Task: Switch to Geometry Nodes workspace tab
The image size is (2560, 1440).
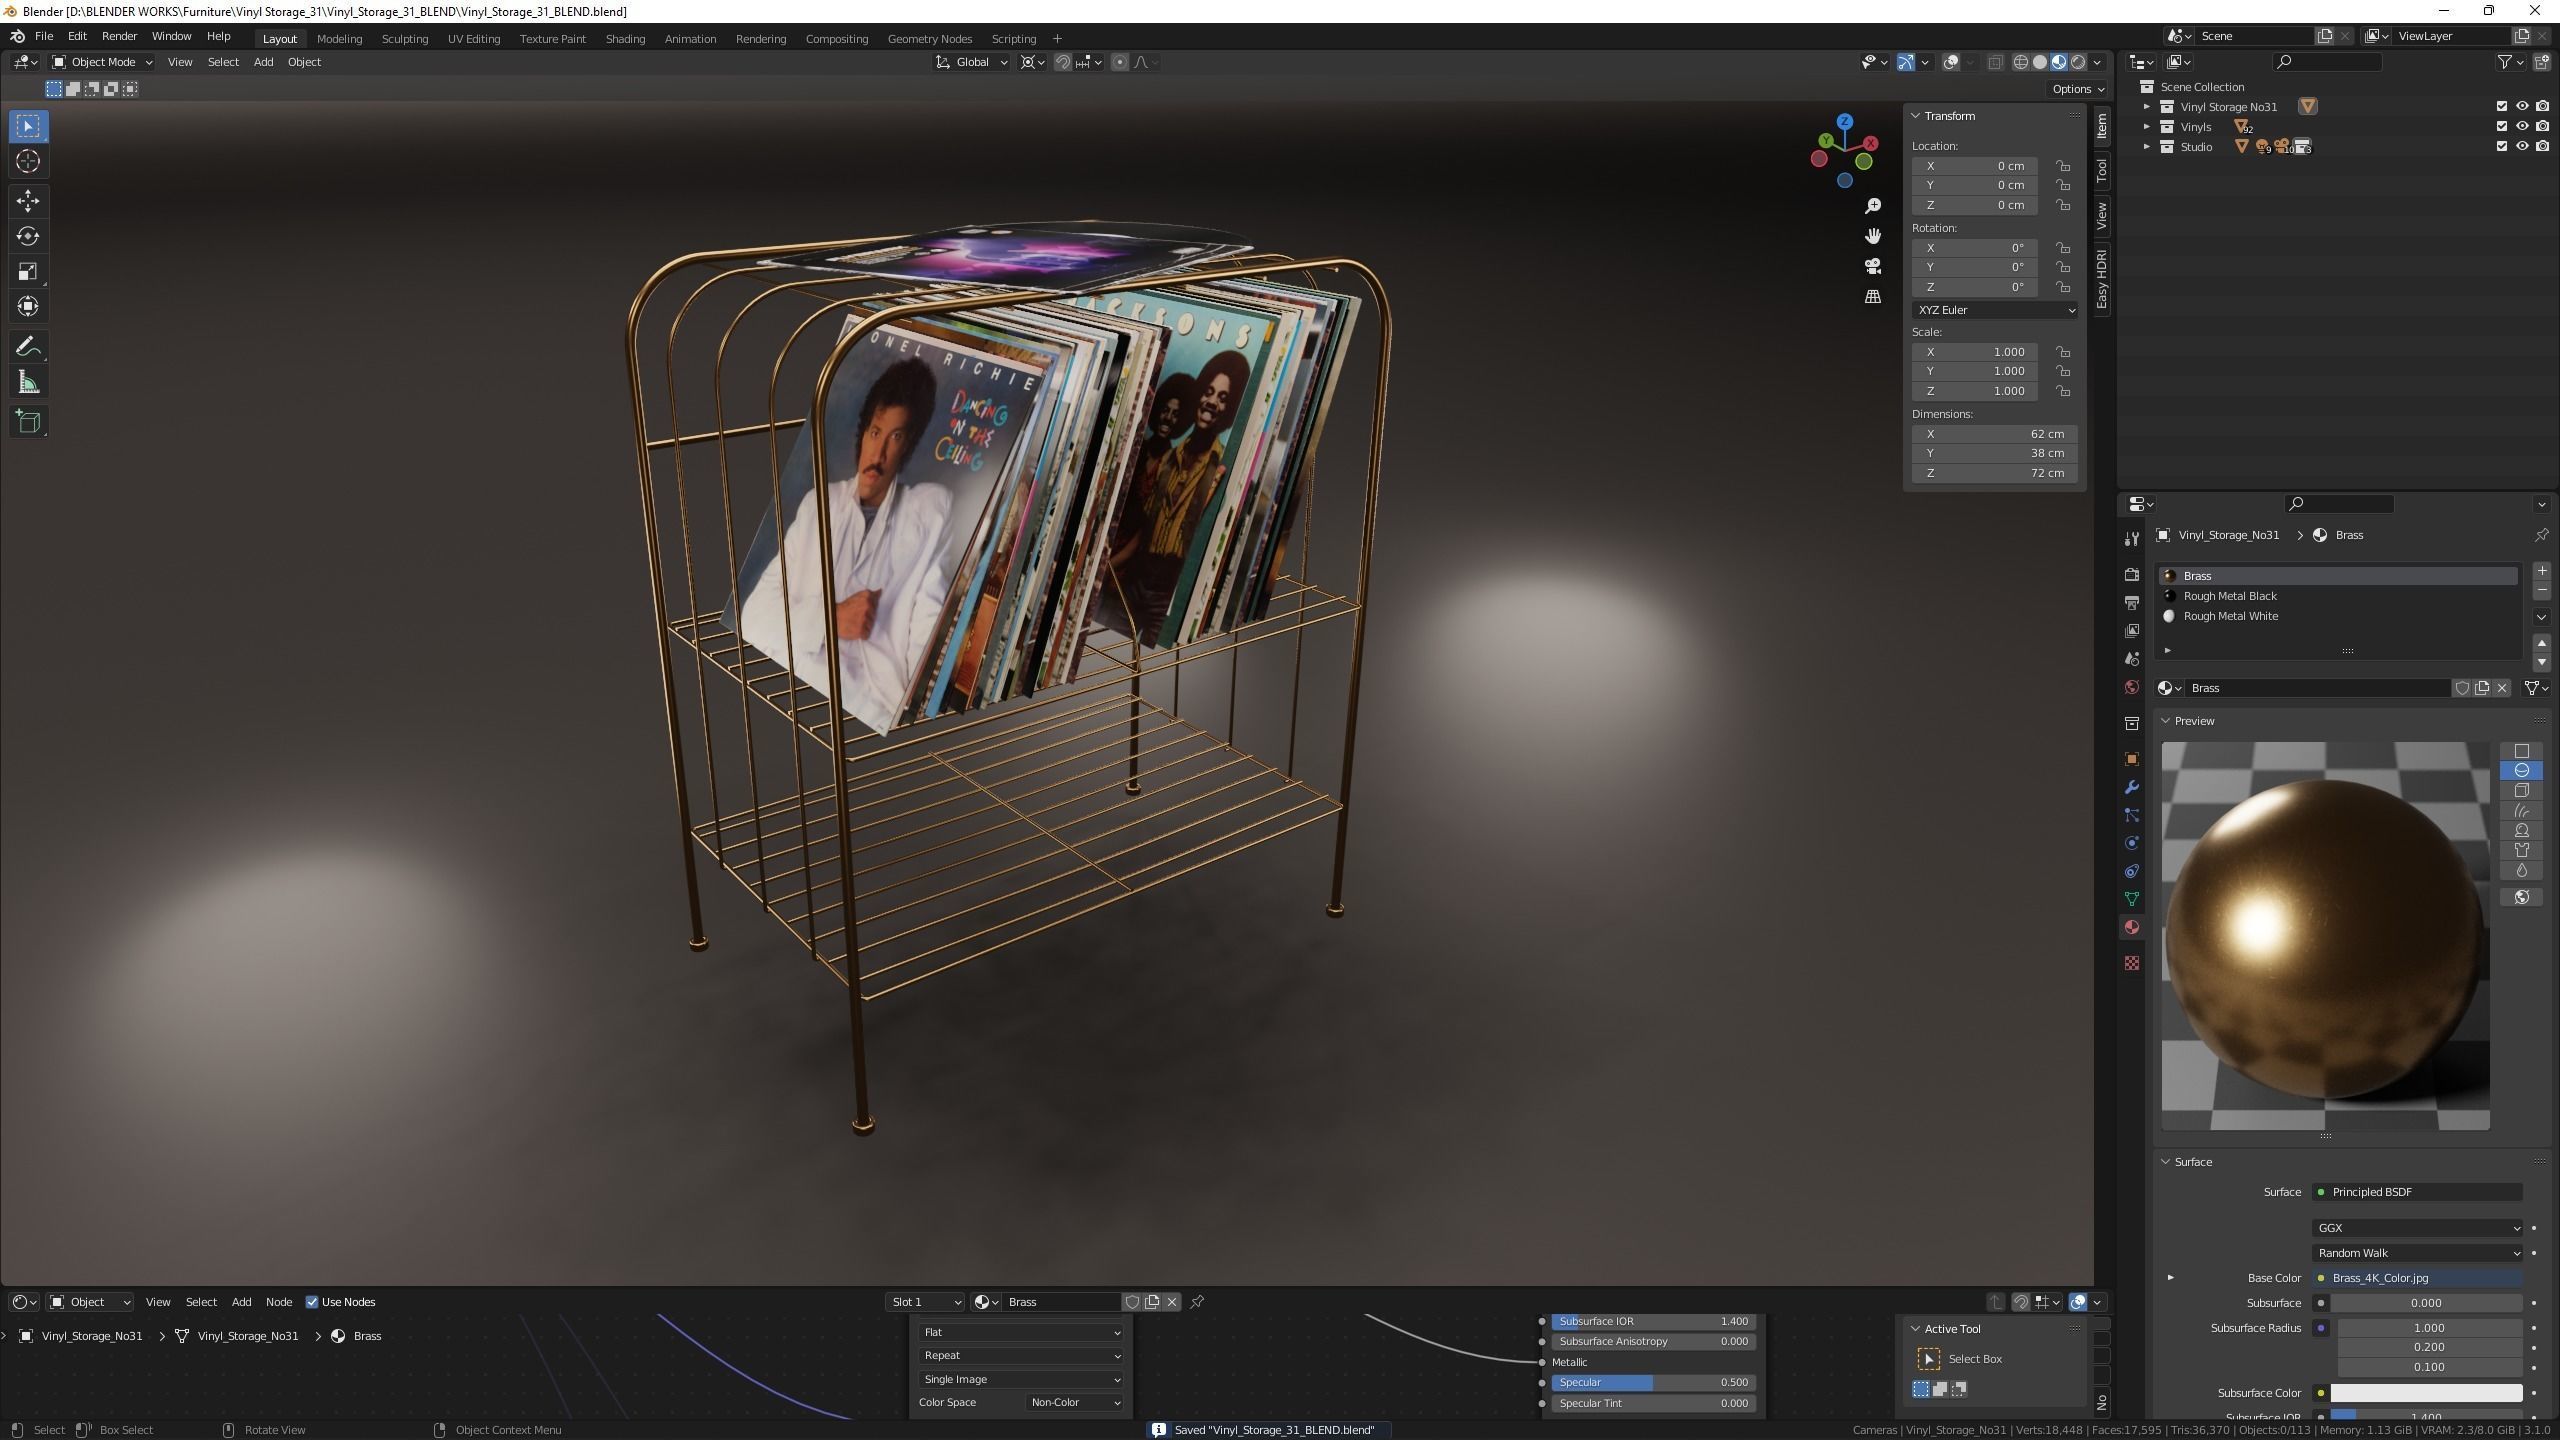Action: [x=929, y=38]
